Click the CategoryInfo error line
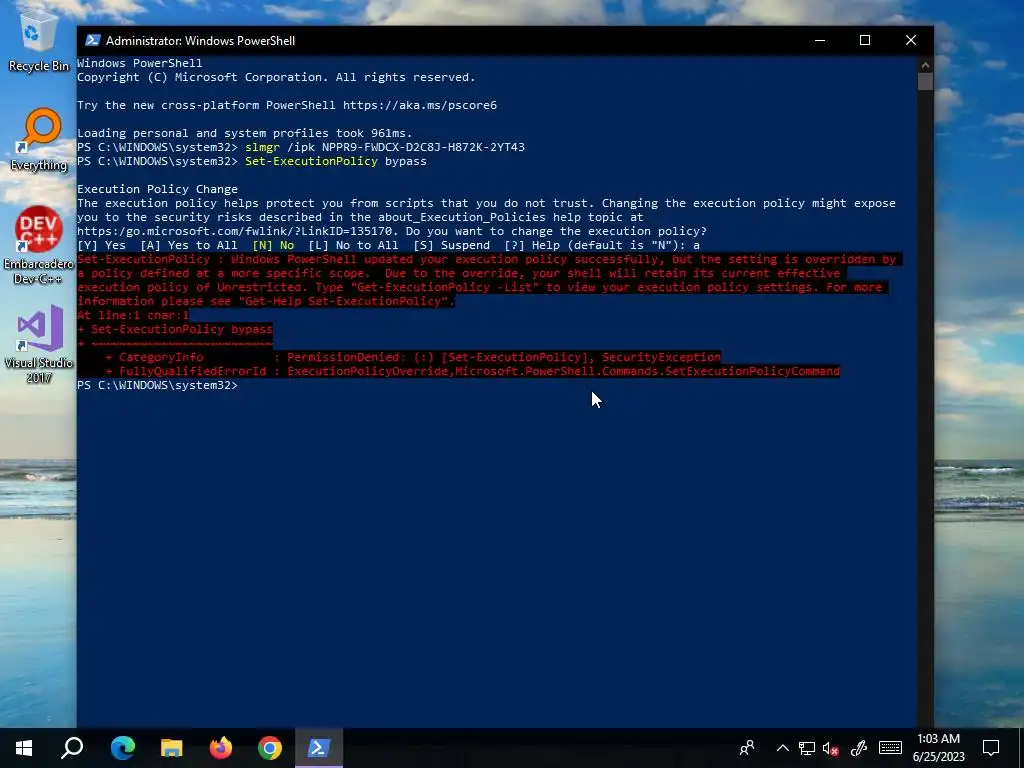 413,357
